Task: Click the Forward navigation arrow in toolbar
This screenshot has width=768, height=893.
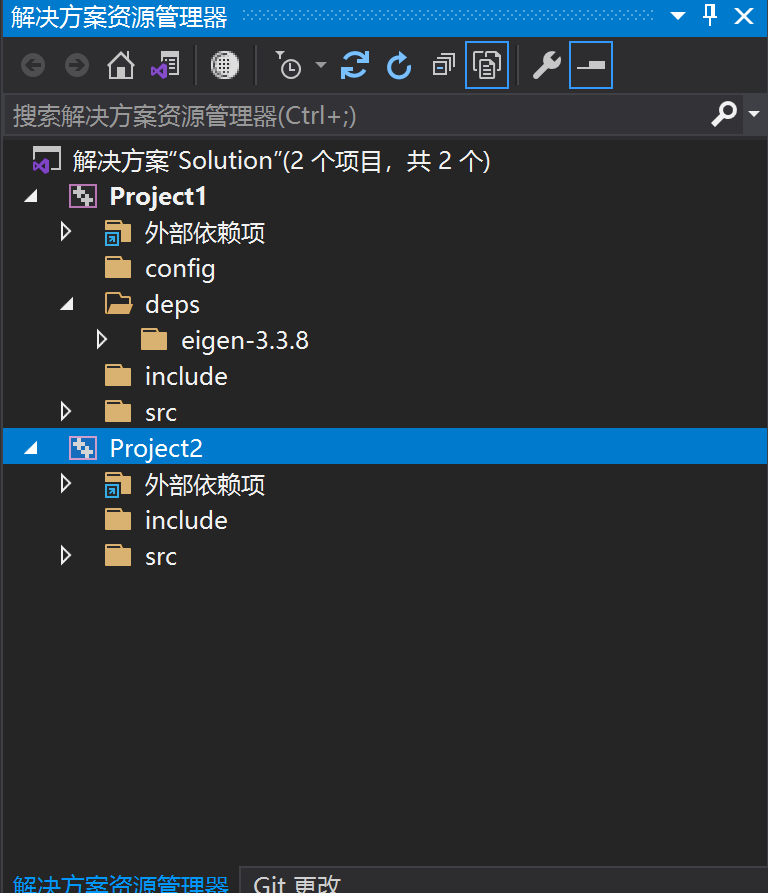Action: 77,65
